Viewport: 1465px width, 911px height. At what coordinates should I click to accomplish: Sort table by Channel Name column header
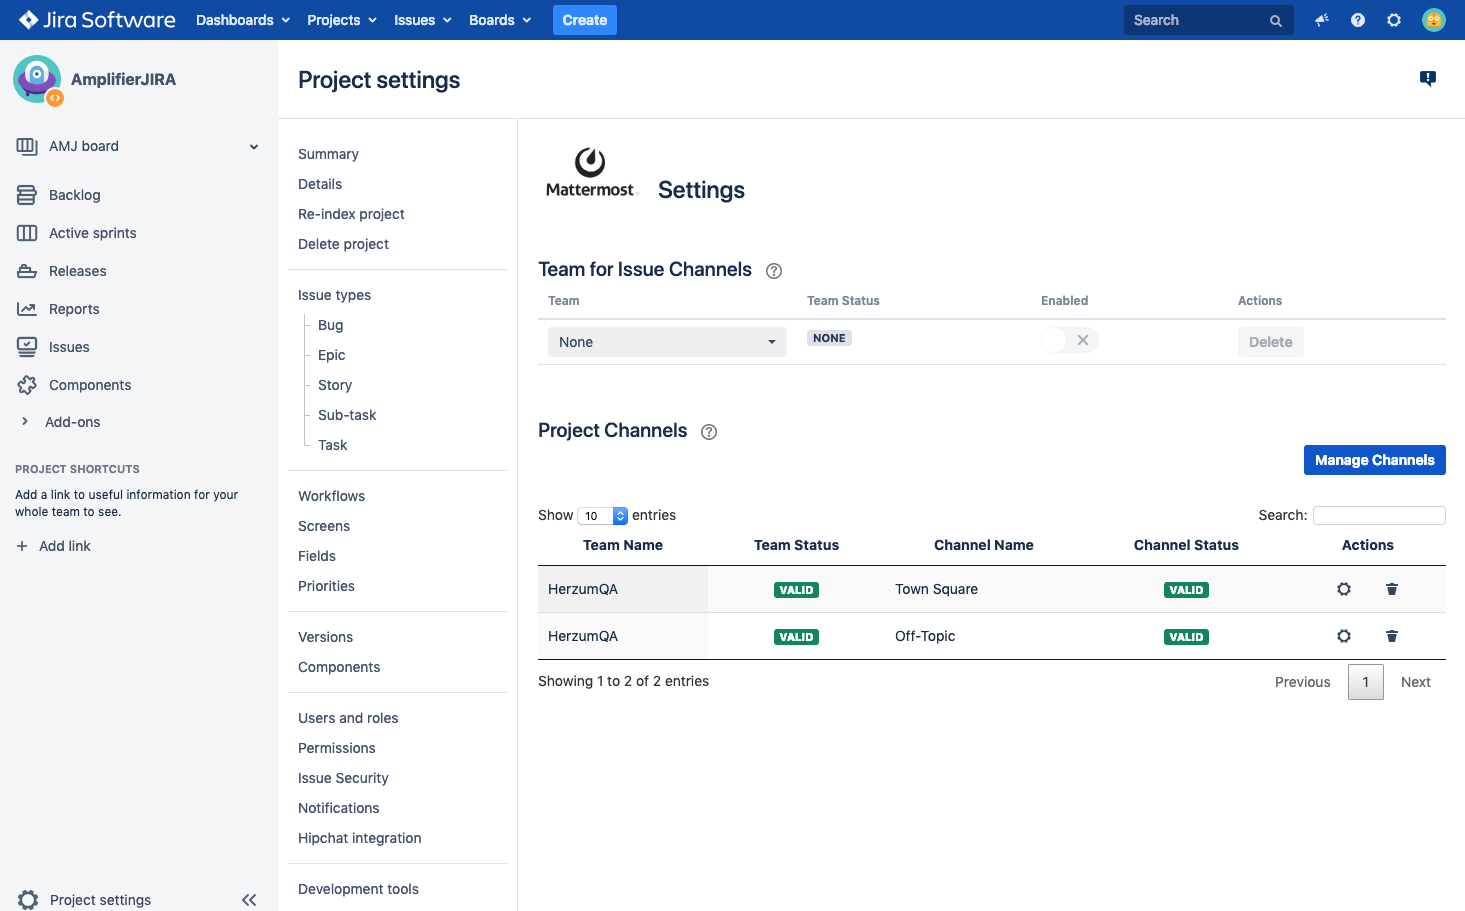tap(983, 545)
